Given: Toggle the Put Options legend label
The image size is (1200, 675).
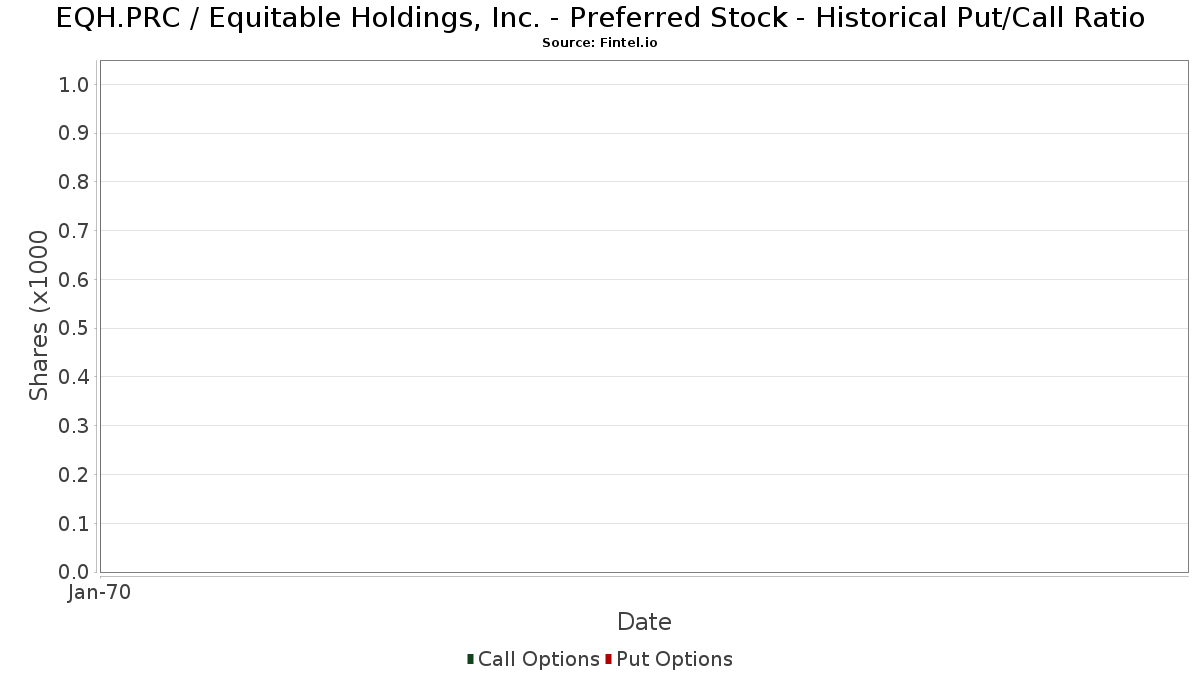Looking at the screenshot, I should tap(674, 659).
